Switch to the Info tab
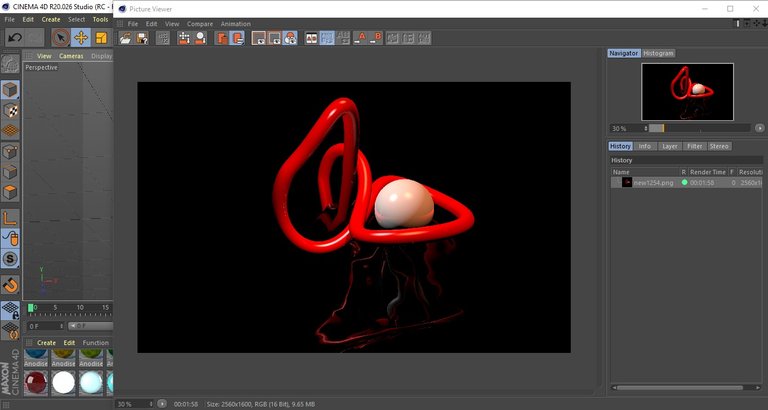Screen dimensions: 768x410 645,146
